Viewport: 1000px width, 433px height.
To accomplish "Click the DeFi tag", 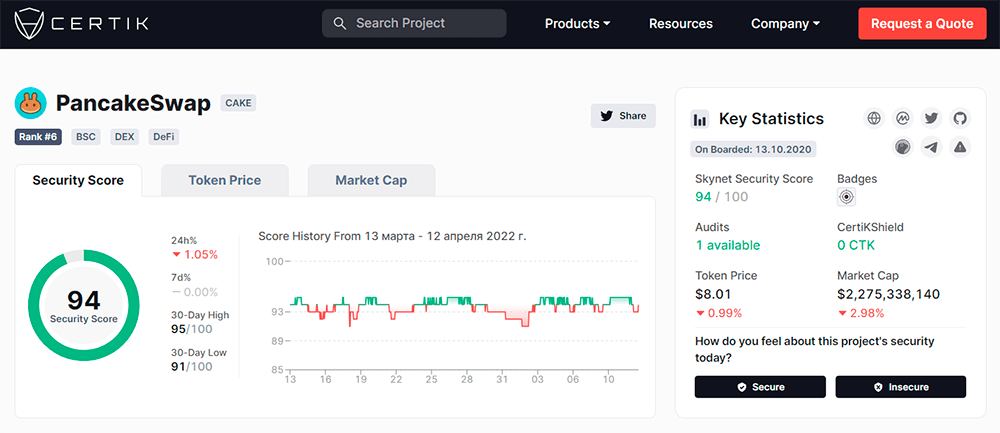I will pos(164,137).
